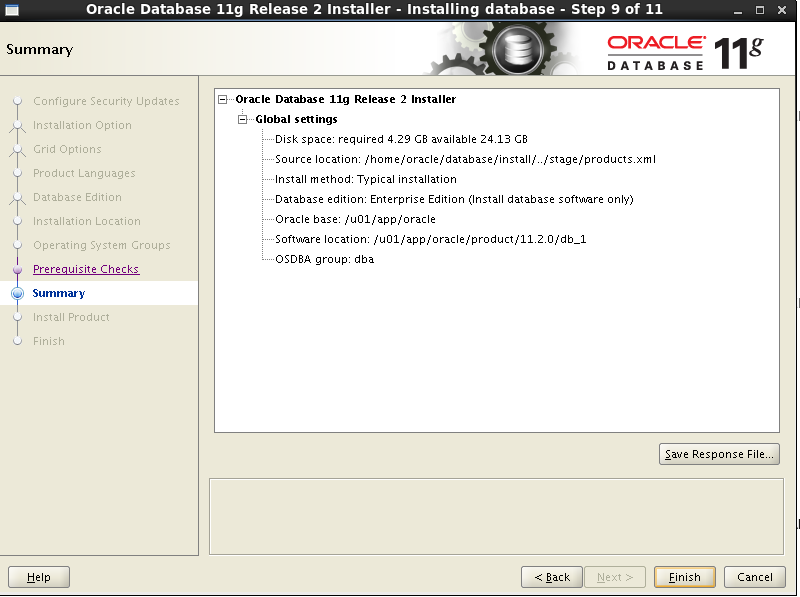The height and width of the screenshot is (597, 800).
Task: Open the window menu icon in title bar
Action: pos(12,10)
